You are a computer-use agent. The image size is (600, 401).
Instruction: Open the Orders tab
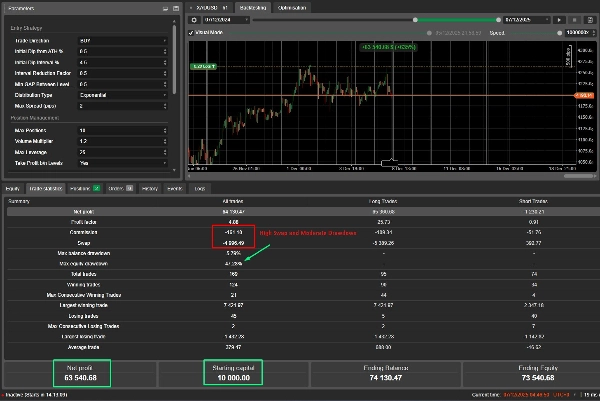[x=120, y=189]
